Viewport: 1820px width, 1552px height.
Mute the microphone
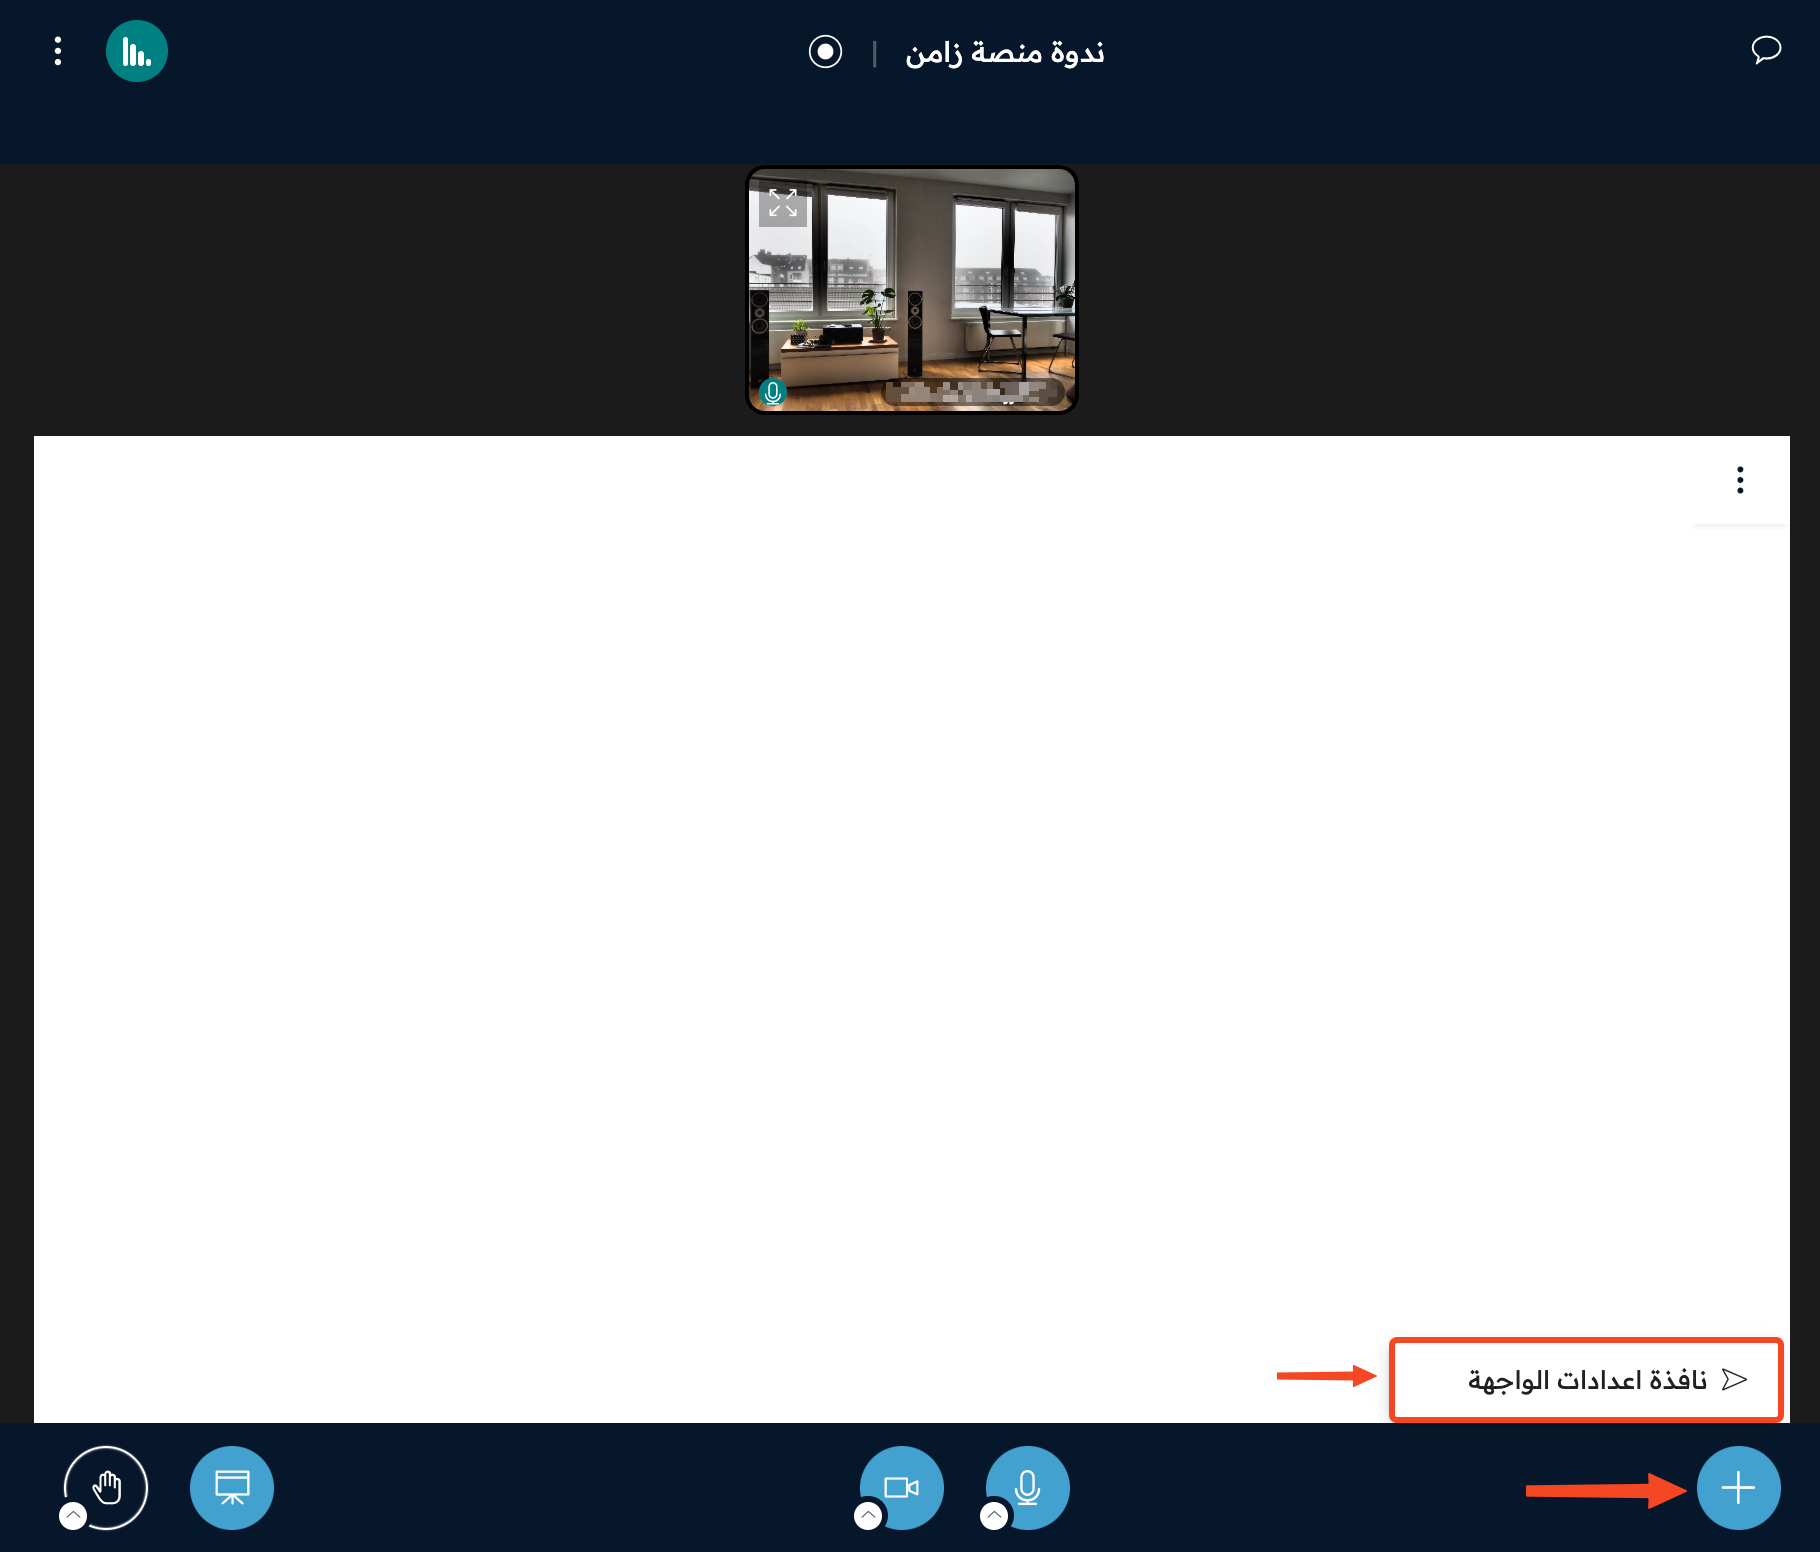click(1028, 1488)
